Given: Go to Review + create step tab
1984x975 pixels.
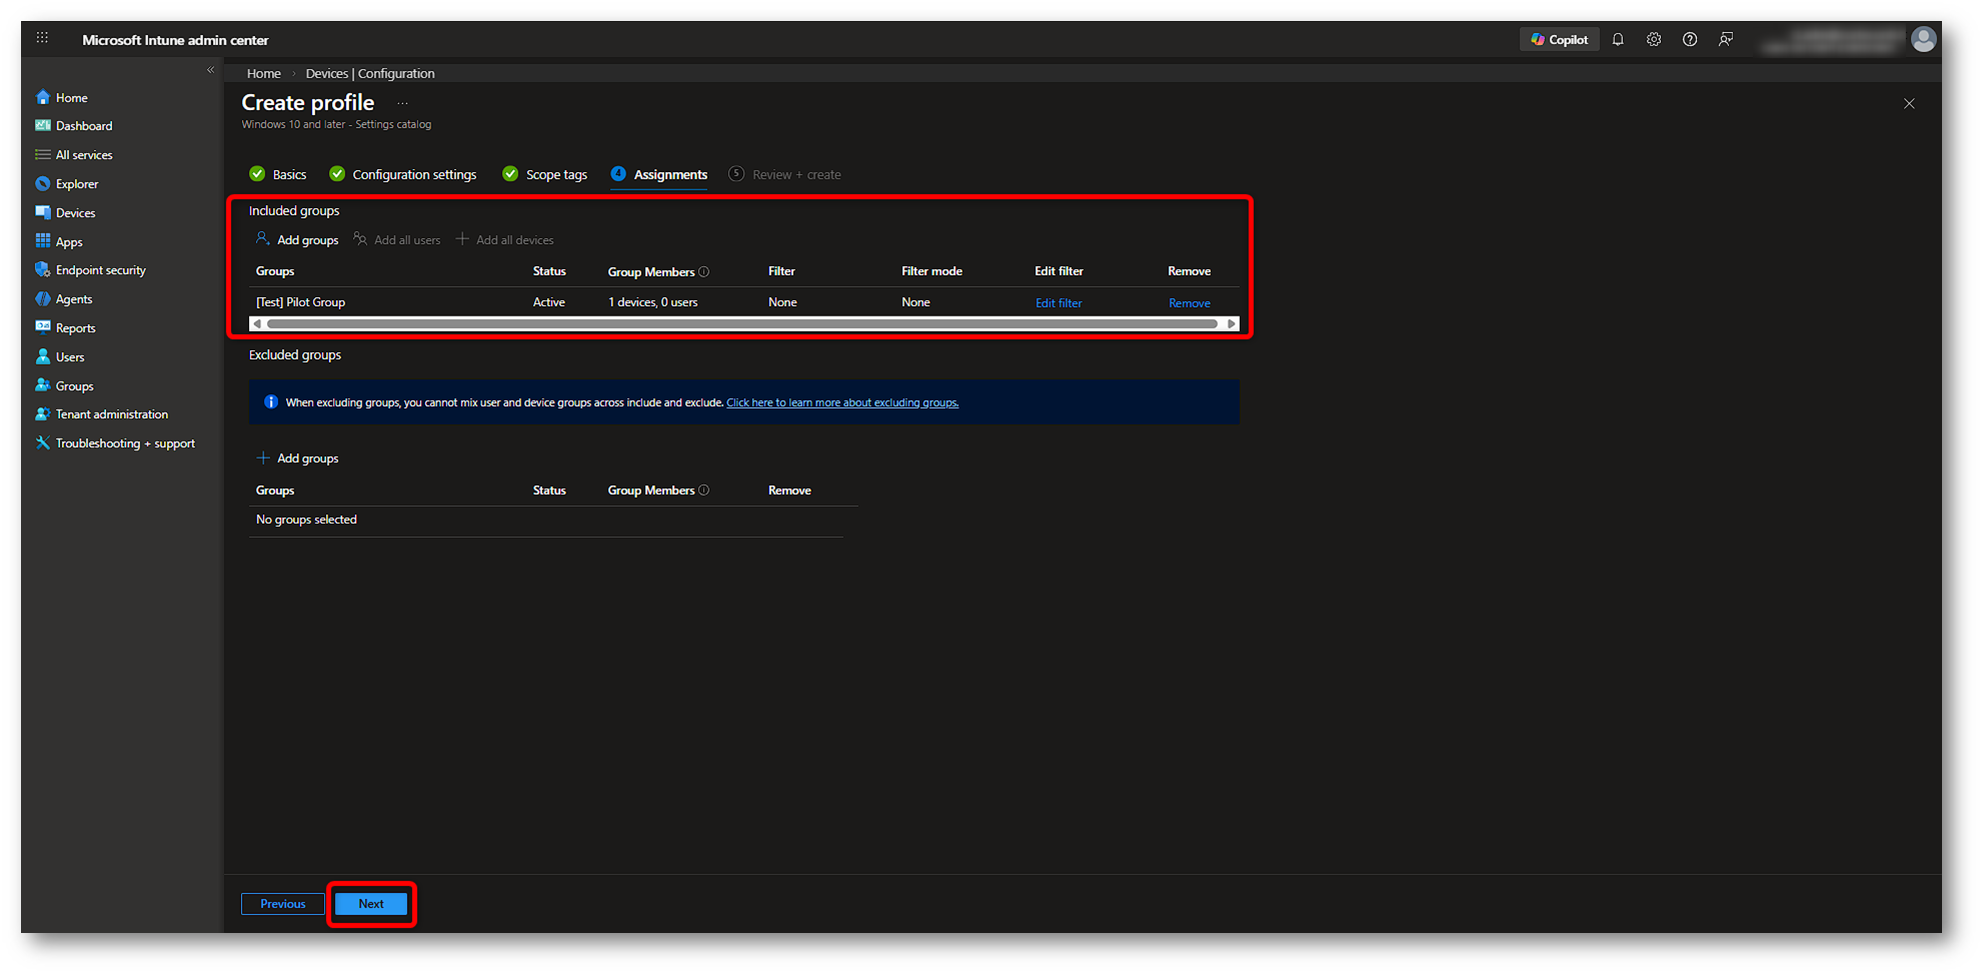Looking at the screenshot, I should [x=785, y=175].
